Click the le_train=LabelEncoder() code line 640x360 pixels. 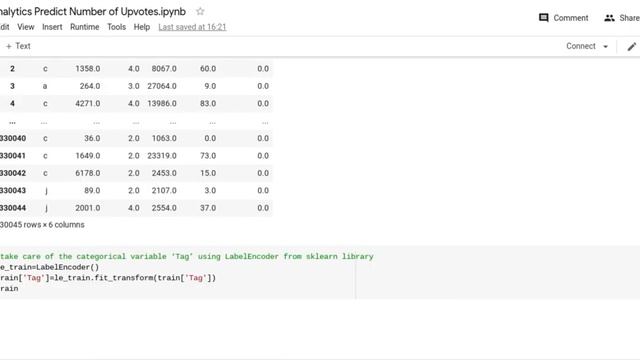coord(49,267)
